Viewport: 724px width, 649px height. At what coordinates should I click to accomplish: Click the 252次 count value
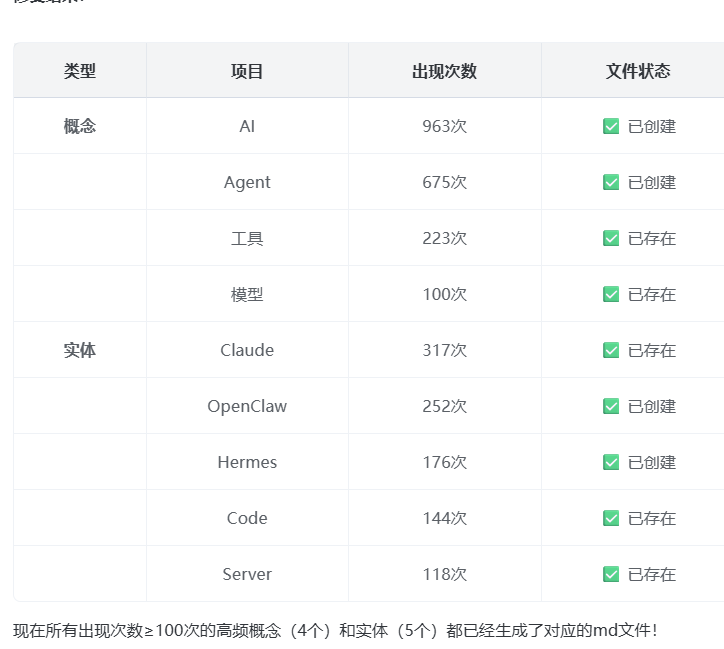pyautogui.click(x=445, y=406)
